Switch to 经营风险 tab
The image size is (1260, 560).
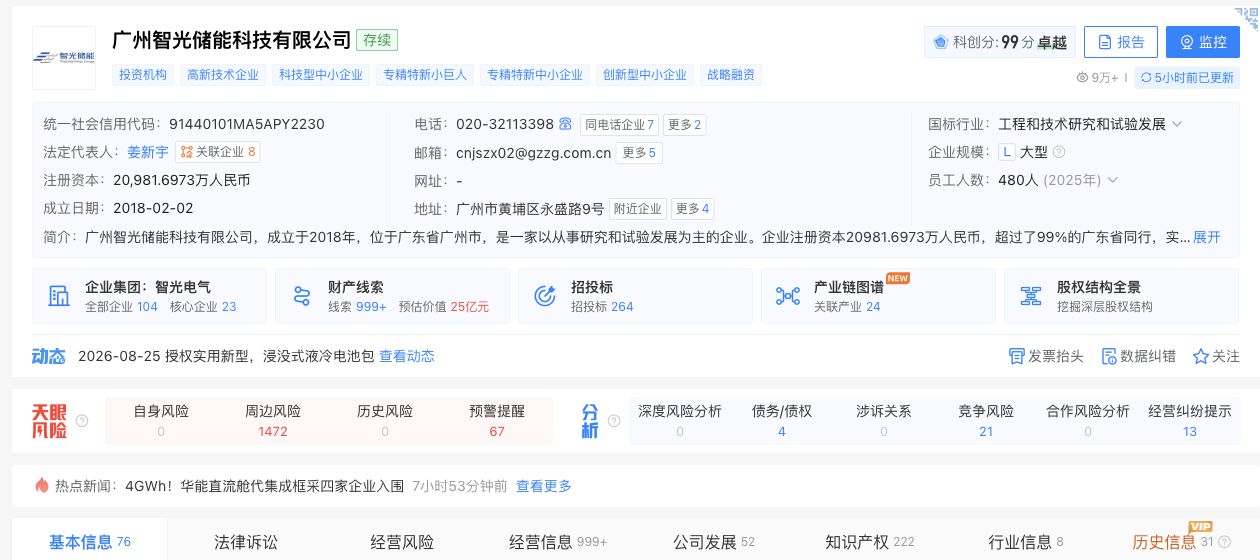pos(402,542)
